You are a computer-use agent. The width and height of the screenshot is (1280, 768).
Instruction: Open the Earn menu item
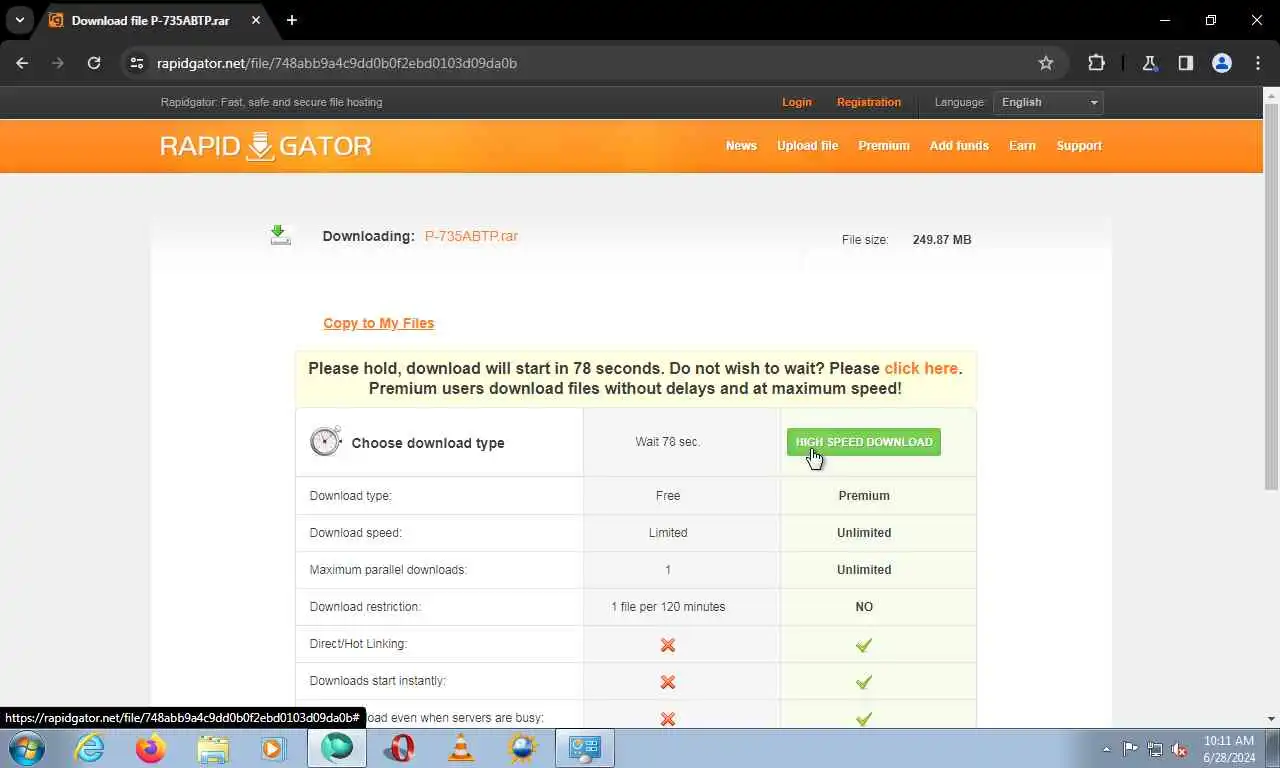point(1022,146)
